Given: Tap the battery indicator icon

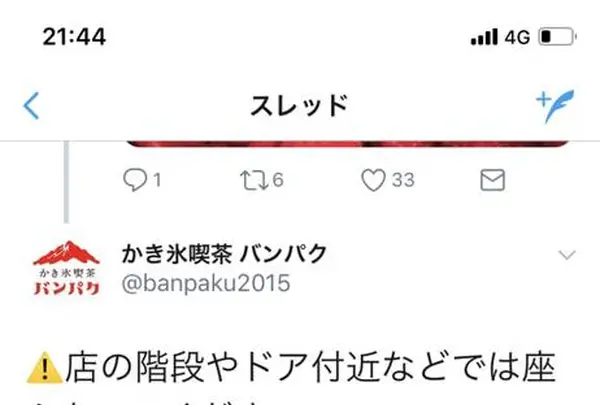Looking at the screenshot, I should pos(558,37).
